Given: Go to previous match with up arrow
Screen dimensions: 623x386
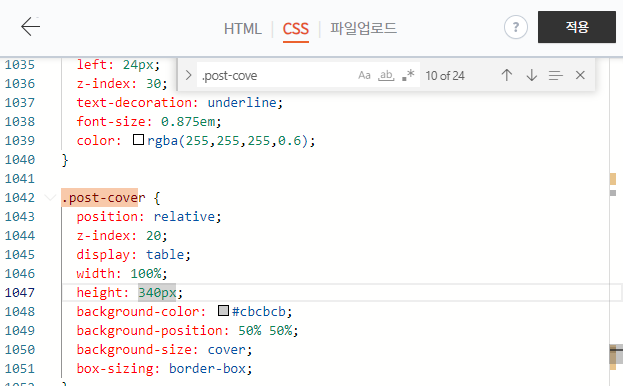Looking at the screenshot, I should [x=507, y=75].
